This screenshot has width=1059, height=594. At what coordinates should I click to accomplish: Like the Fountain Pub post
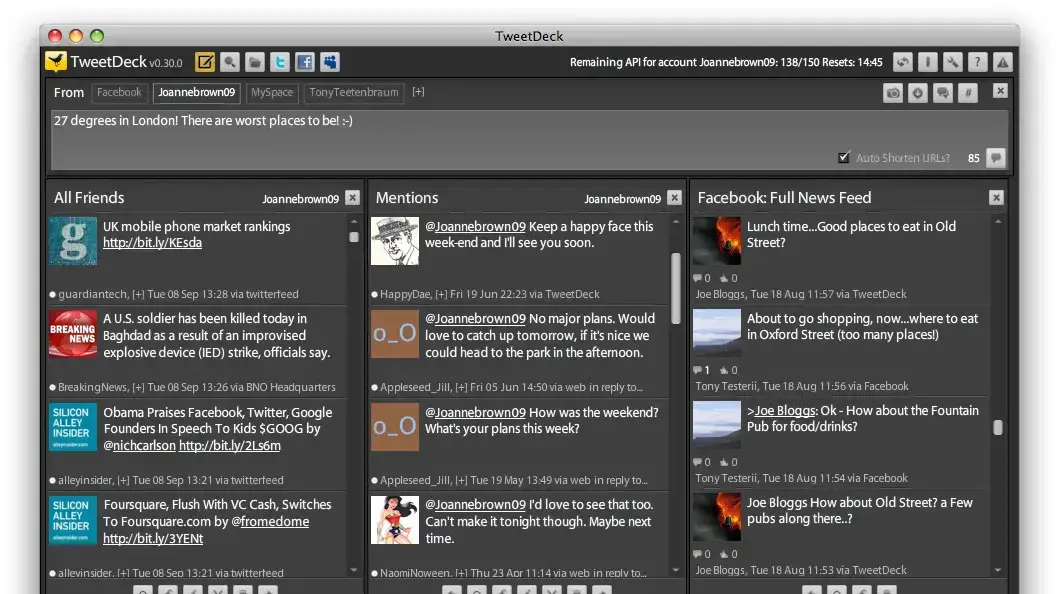(x=724, y=462)
